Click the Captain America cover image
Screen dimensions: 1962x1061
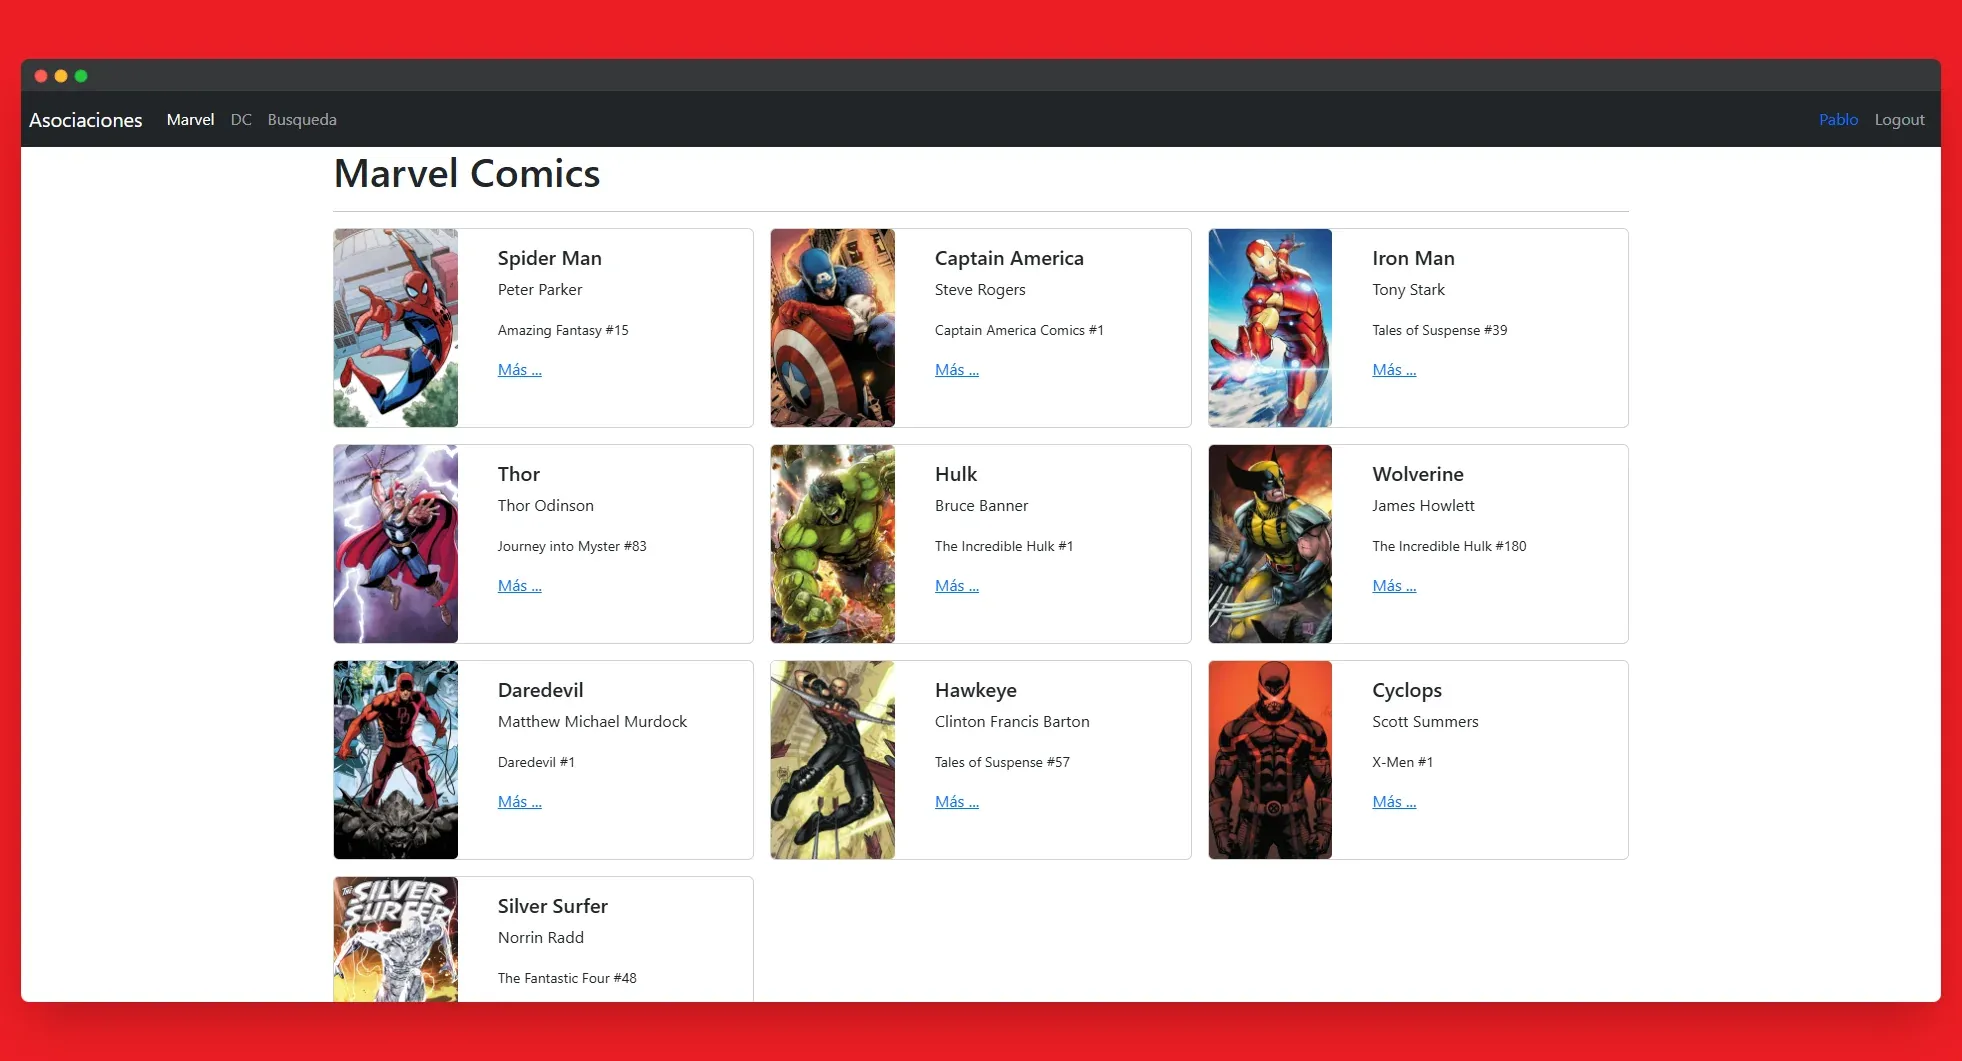pos(833,328)
